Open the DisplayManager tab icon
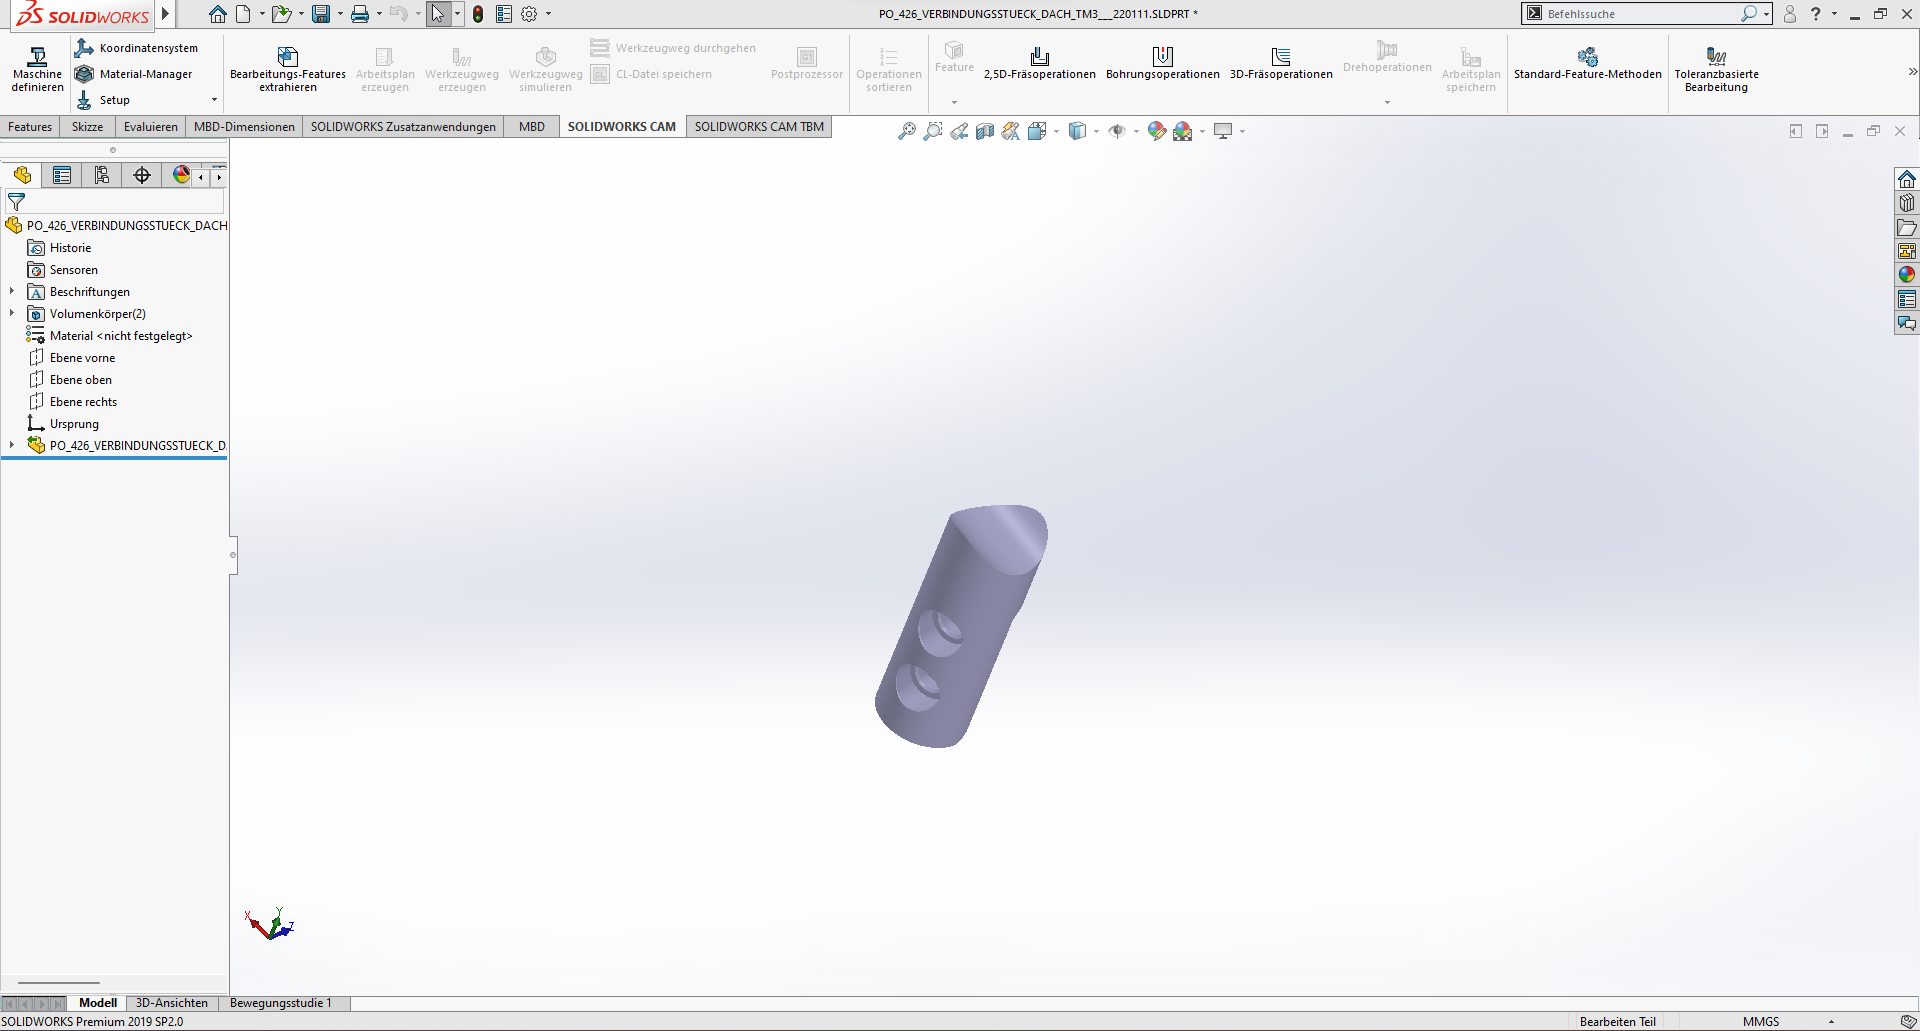This screenshot has height=1031, width=1920. coord(181,175)
